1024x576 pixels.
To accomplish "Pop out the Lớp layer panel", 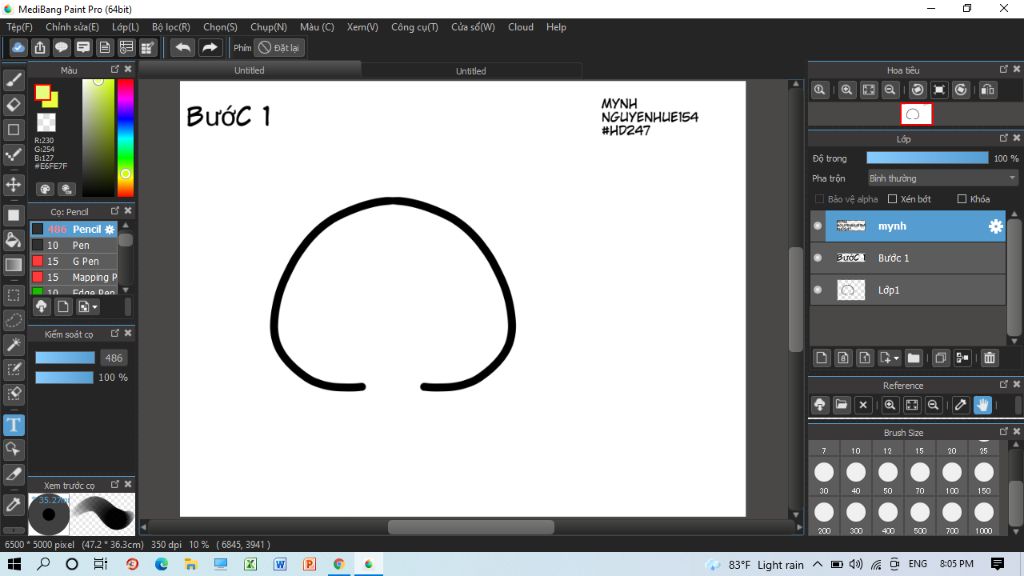I will click(1004, 138).
